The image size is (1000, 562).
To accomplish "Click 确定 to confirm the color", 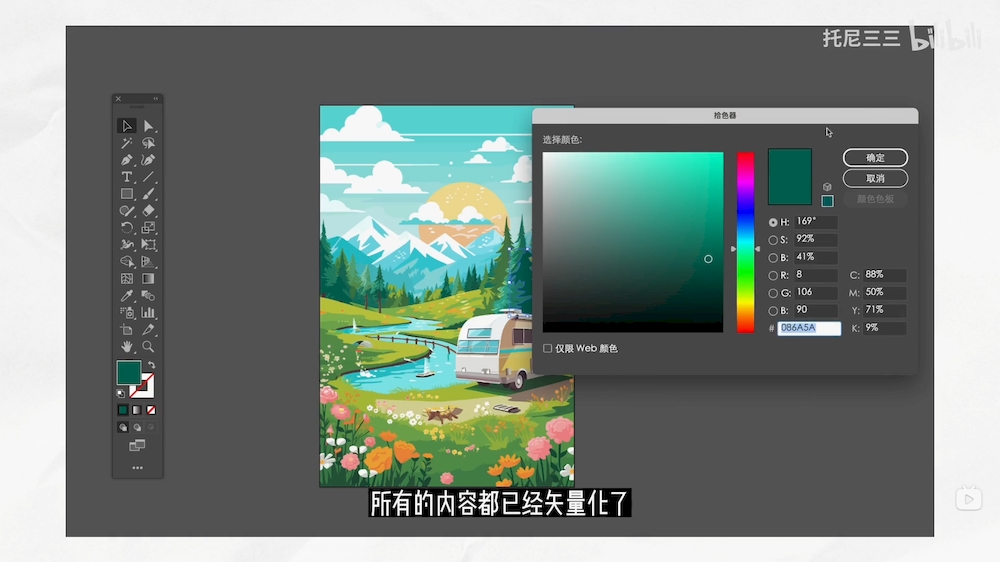I will 875,158.
